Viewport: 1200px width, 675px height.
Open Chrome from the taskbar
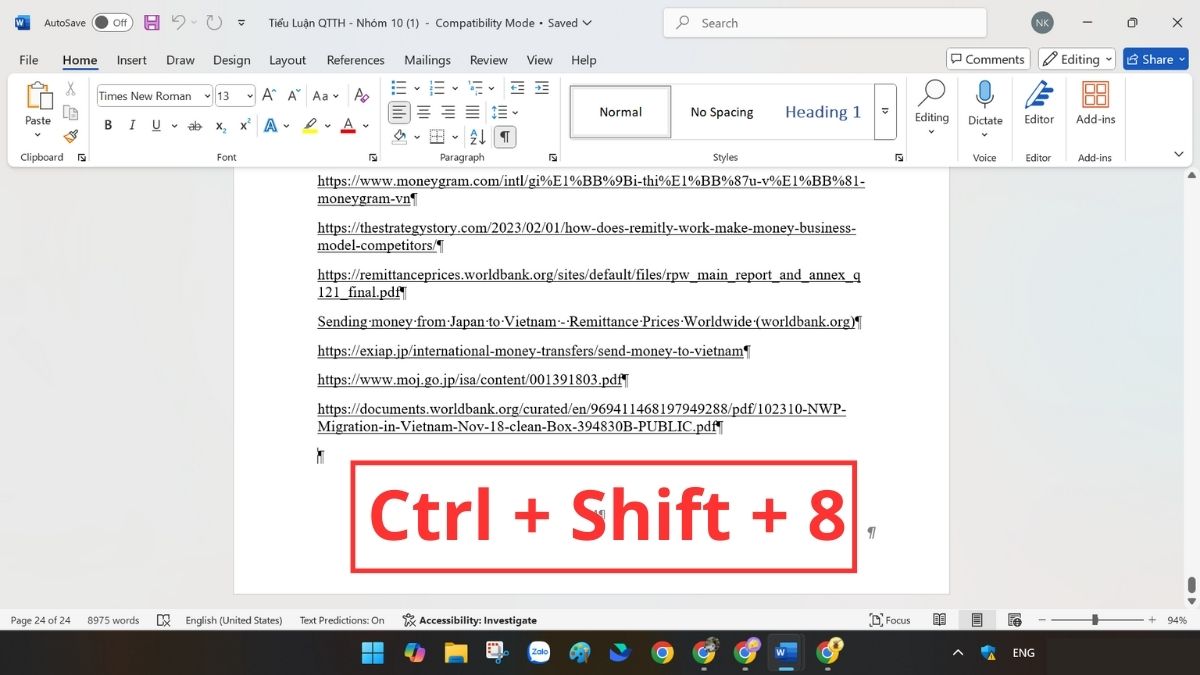coord(662,653)
